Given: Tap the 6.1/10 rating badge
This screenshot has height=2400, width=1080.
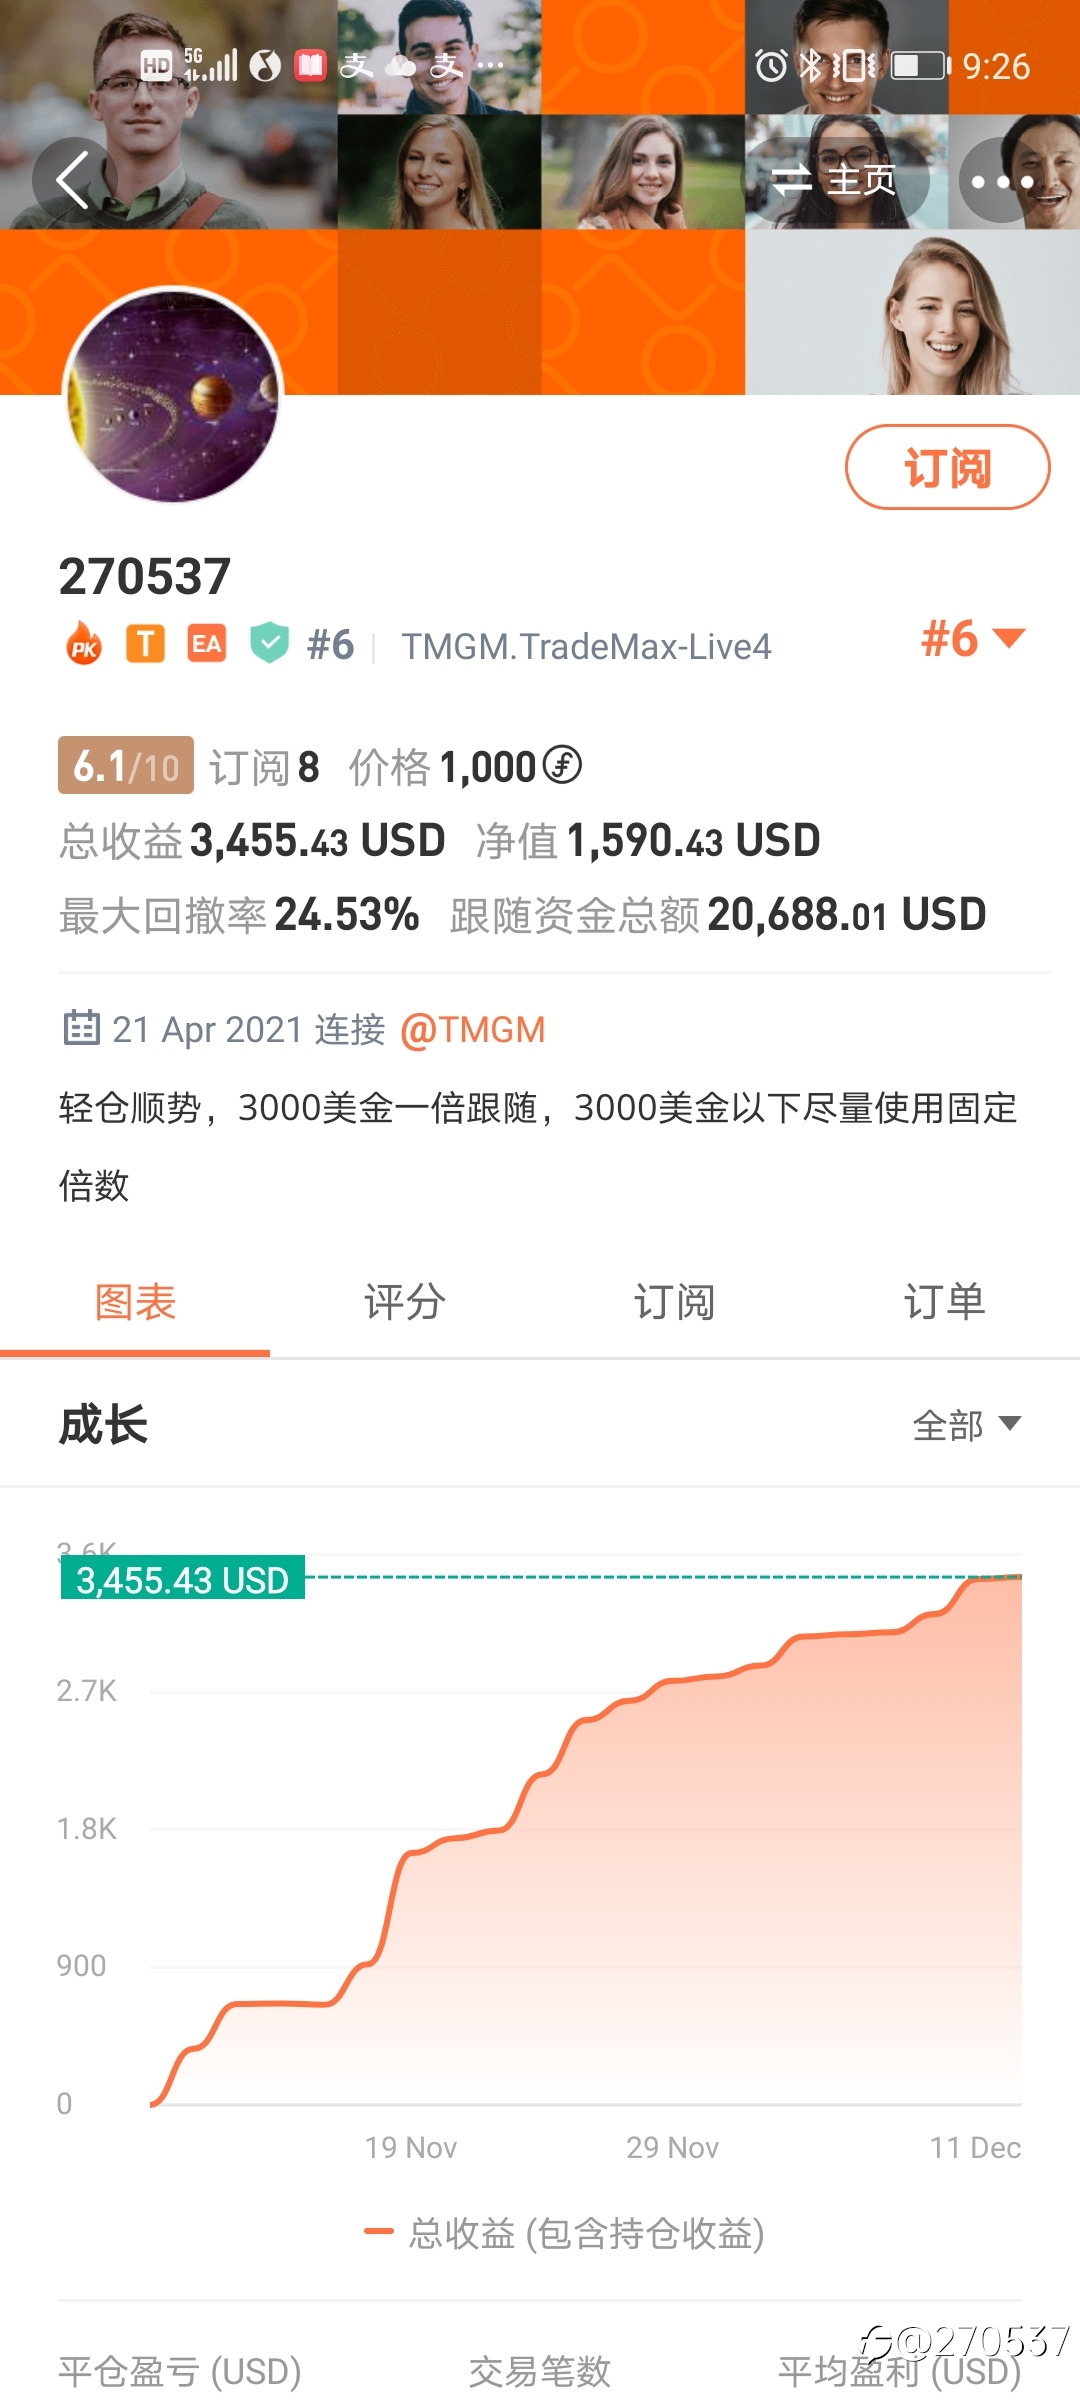Looking at the screenshot, I should 126,766.
